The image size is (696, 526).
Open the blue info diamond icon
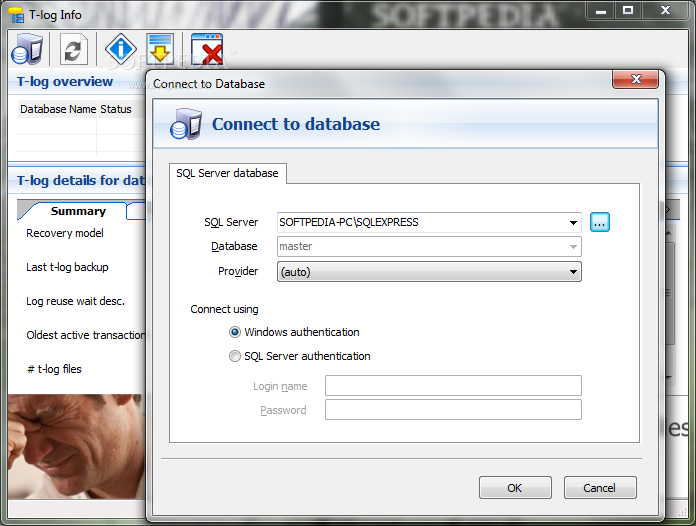[x=121, y=48]
